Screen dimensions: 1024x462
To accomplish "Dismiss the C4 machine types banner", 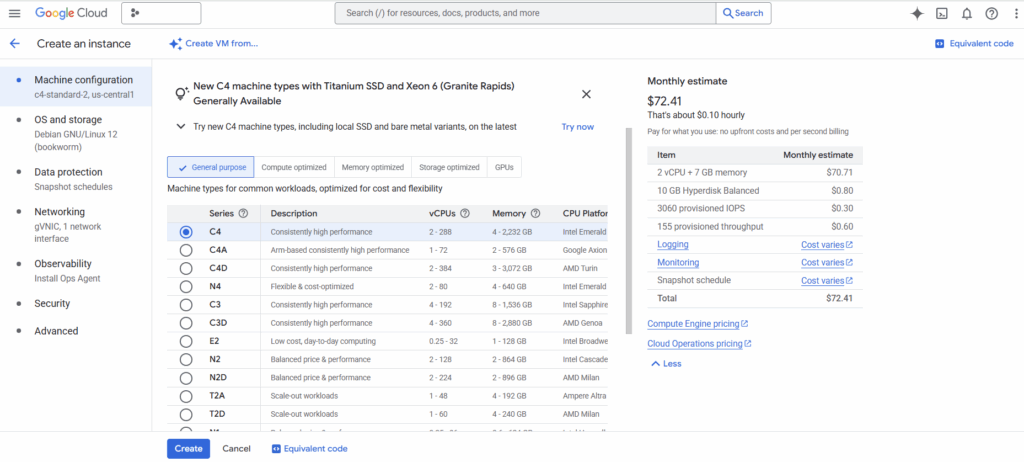I will pyautogui.click(x=586, y=94).
